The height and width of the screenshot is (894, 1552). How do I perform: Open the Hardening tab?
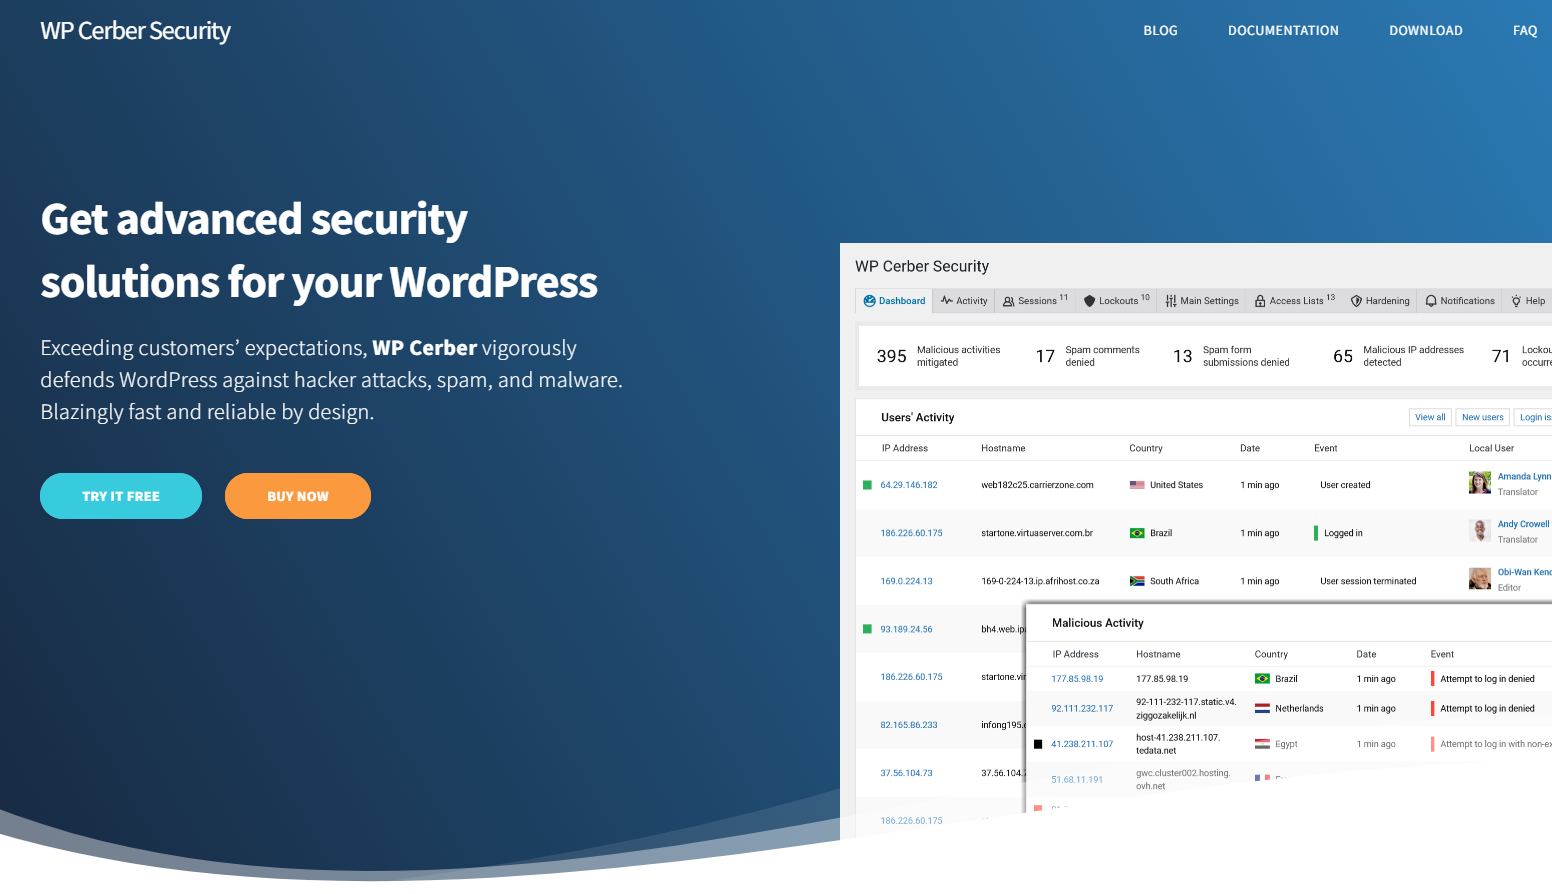[x=1380, y=301]
